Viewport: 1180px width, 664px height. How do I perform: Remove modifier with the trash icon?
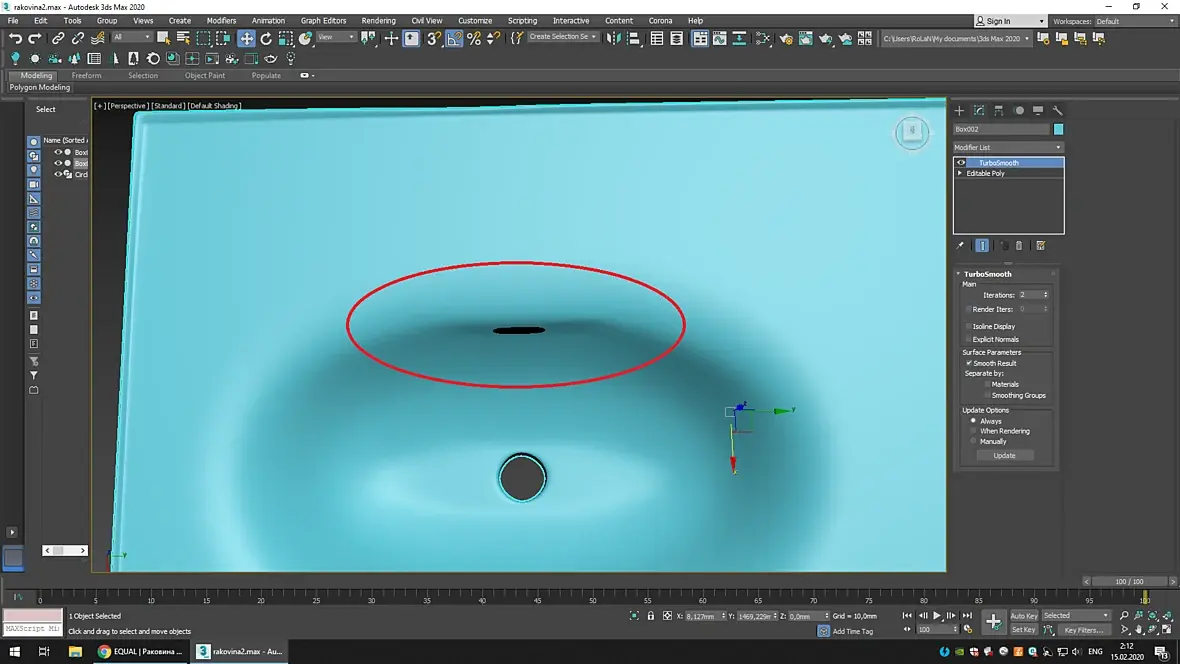(1019, 246)
